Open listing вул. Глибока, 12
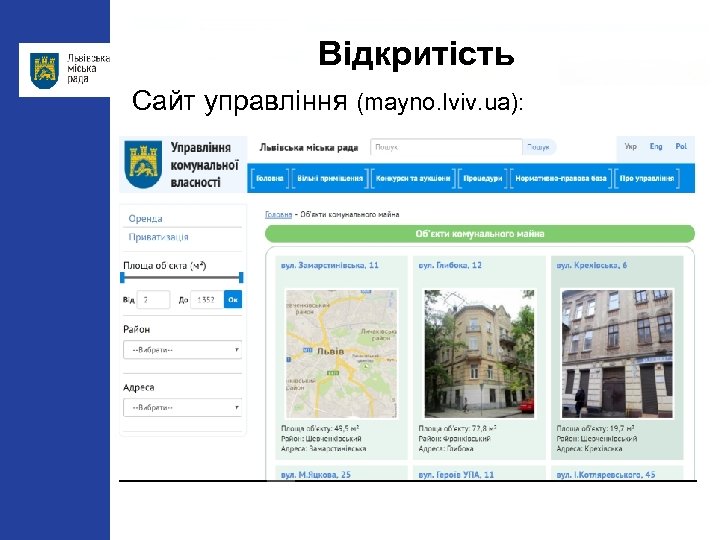The width and height of the screenshot is (720, 540). [450, 265]
